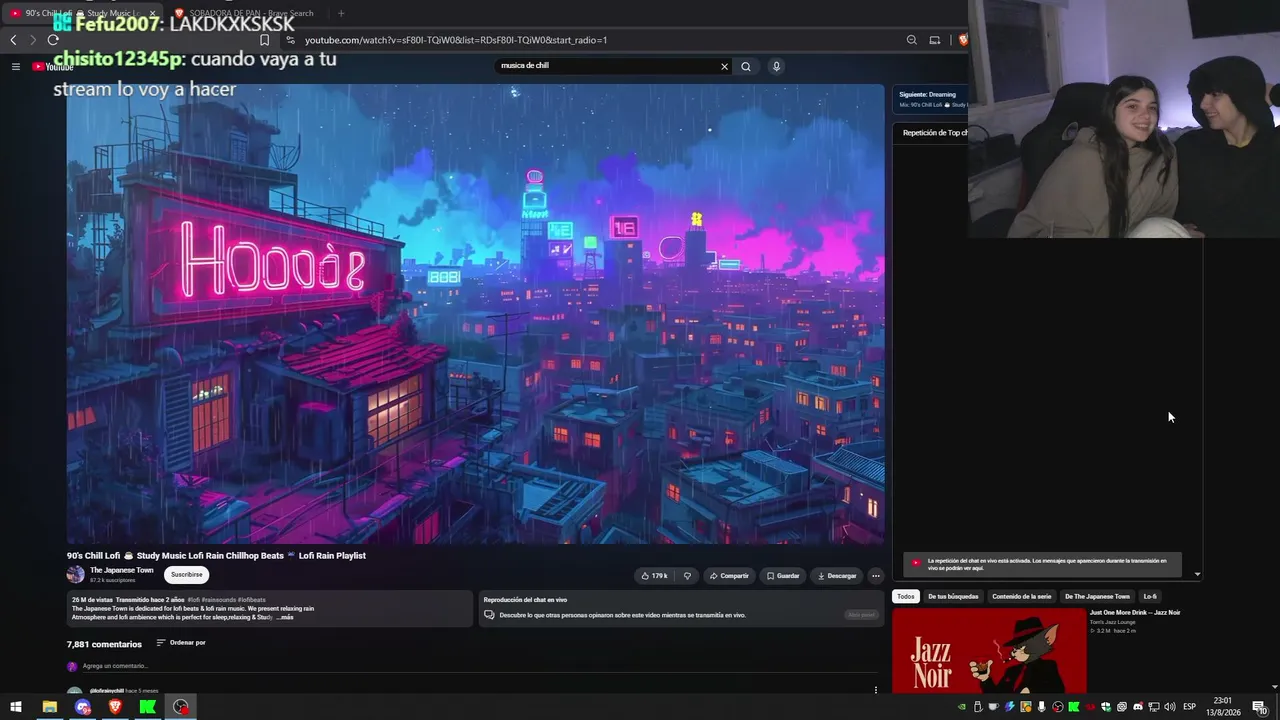Go back using the browser back arrow
The image size is (1280, 720).
coord(13,40)
